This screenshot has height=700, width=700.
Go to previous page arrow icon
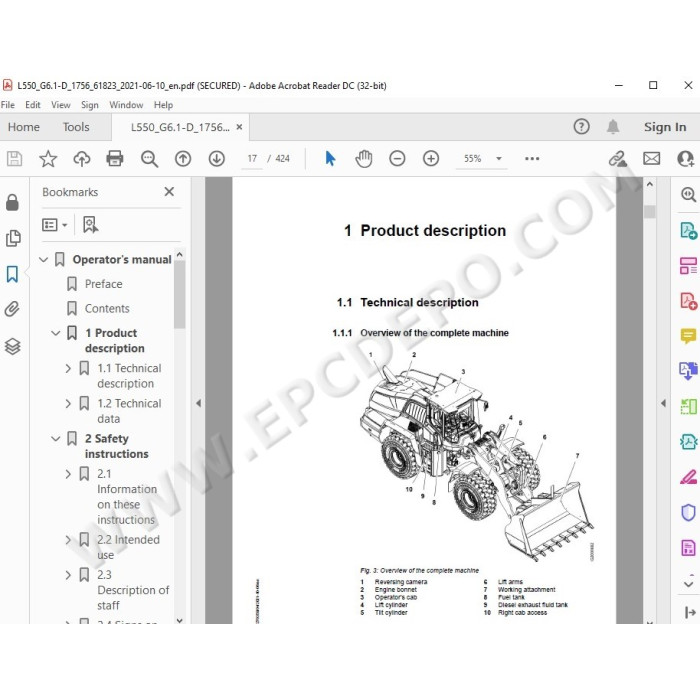[x=183, y=158]
